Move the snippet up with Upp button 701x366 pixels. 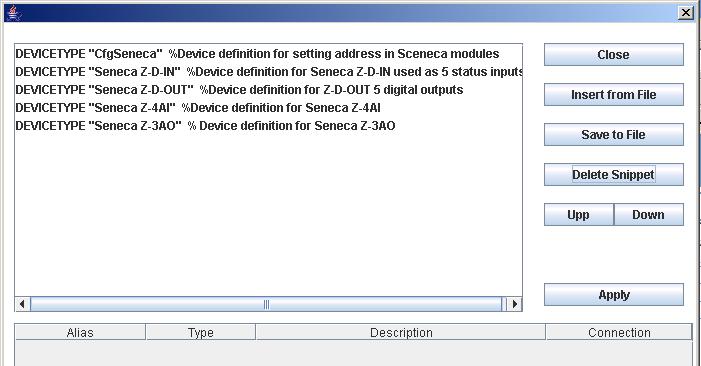579,215
